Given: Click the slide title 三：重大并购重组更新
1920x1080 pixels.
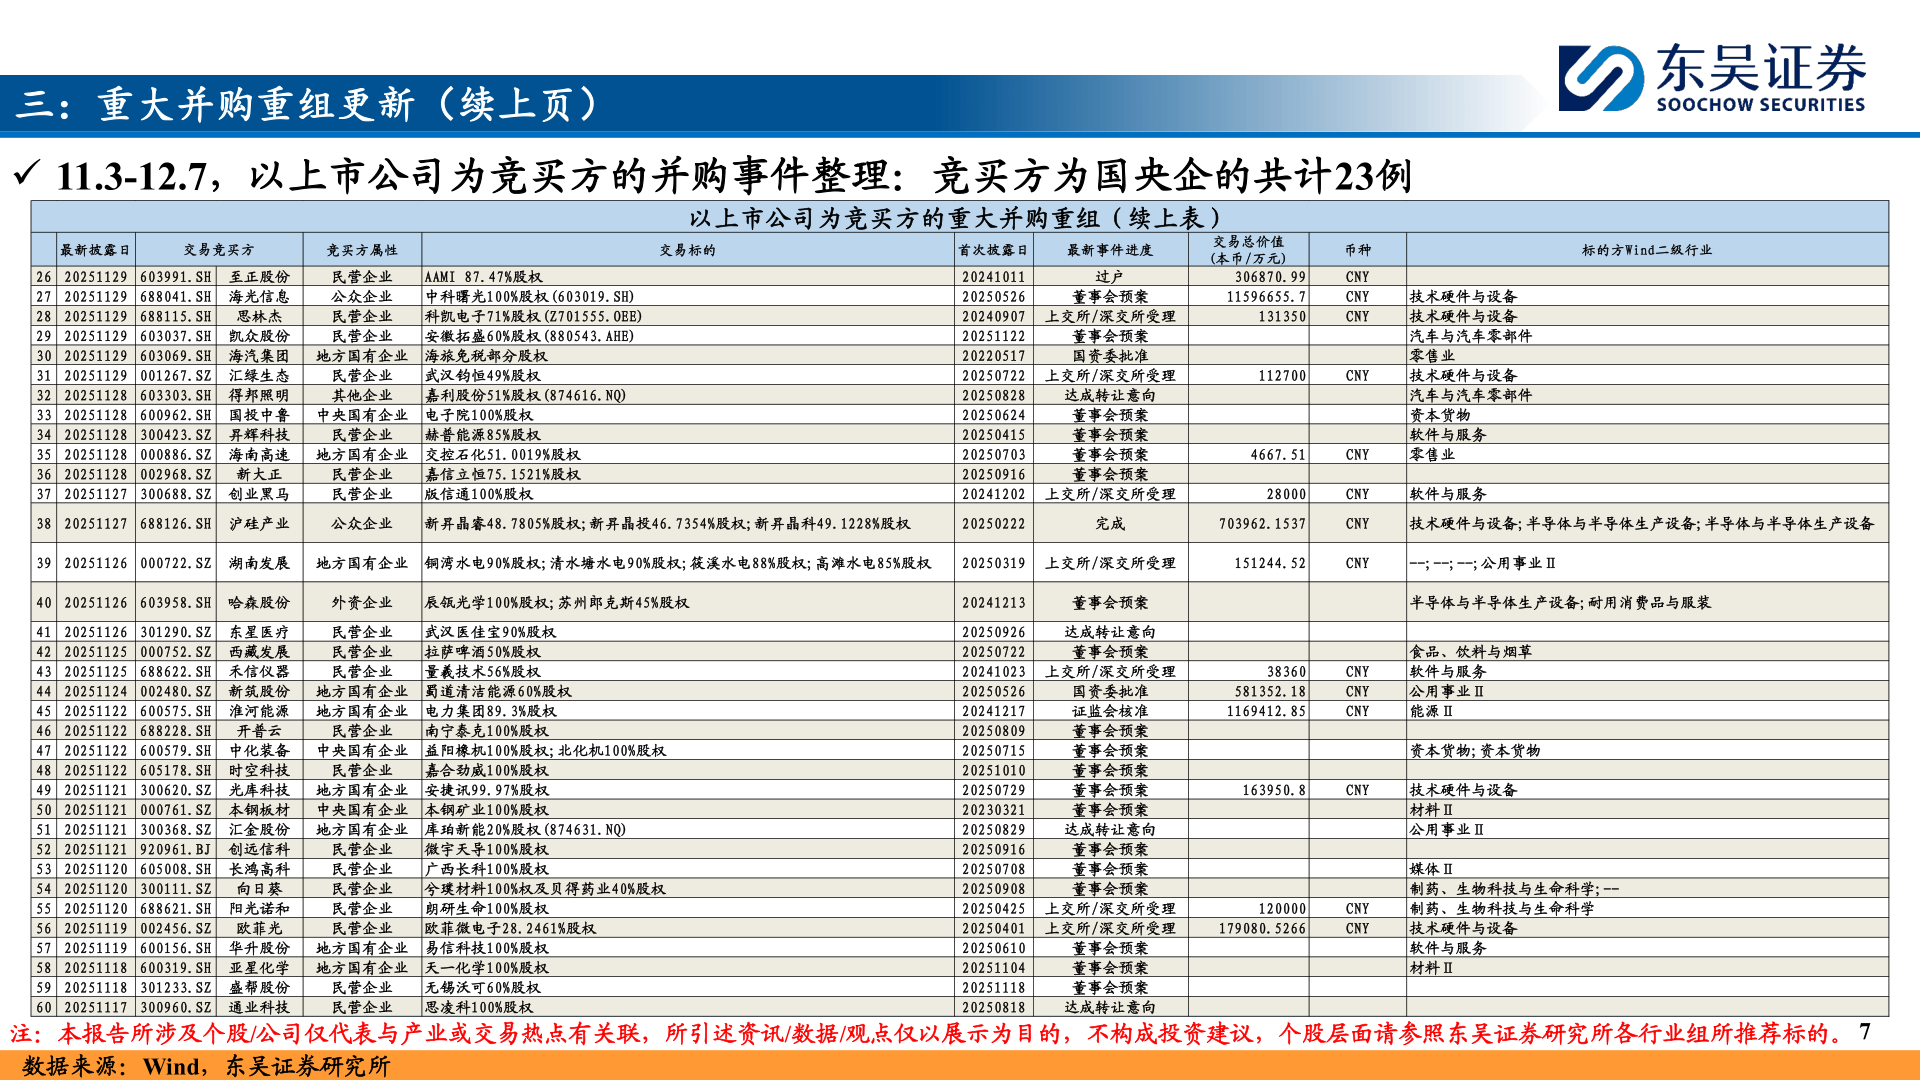Looking at the screenshot, I should [x=217, y=104].
